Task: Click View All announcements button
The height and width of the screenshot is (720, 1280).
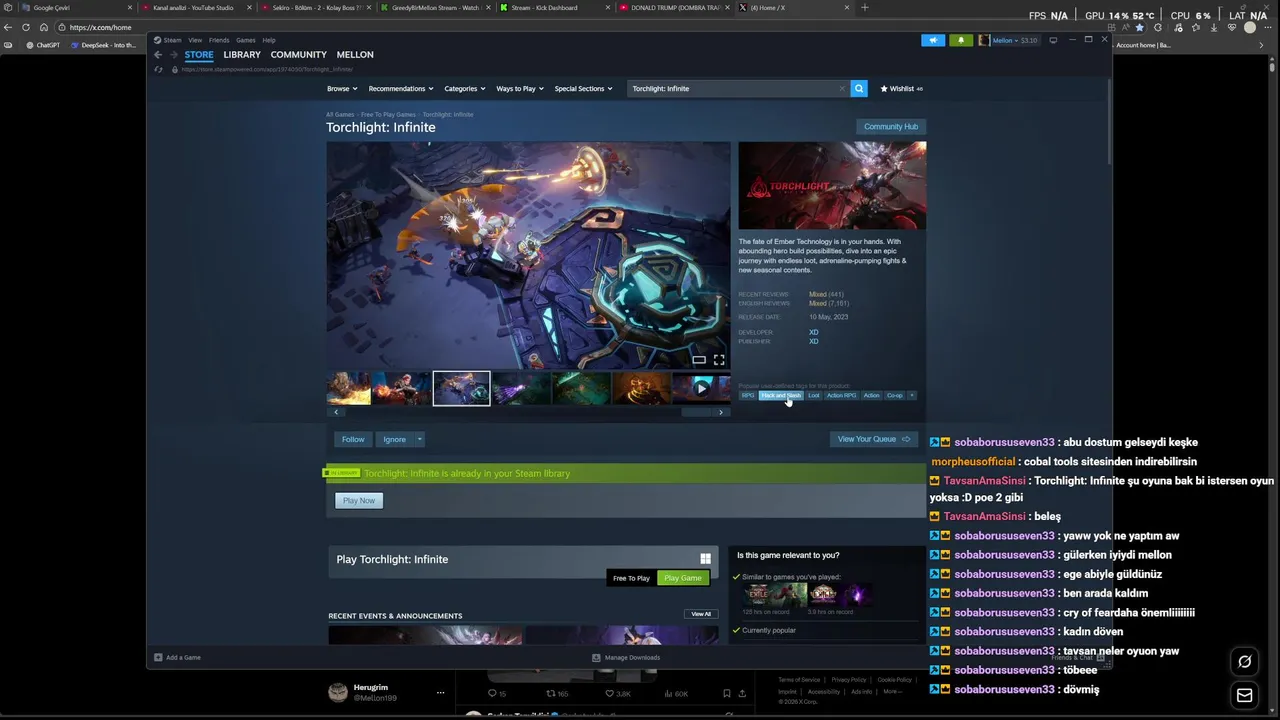Action: point(701,614)
